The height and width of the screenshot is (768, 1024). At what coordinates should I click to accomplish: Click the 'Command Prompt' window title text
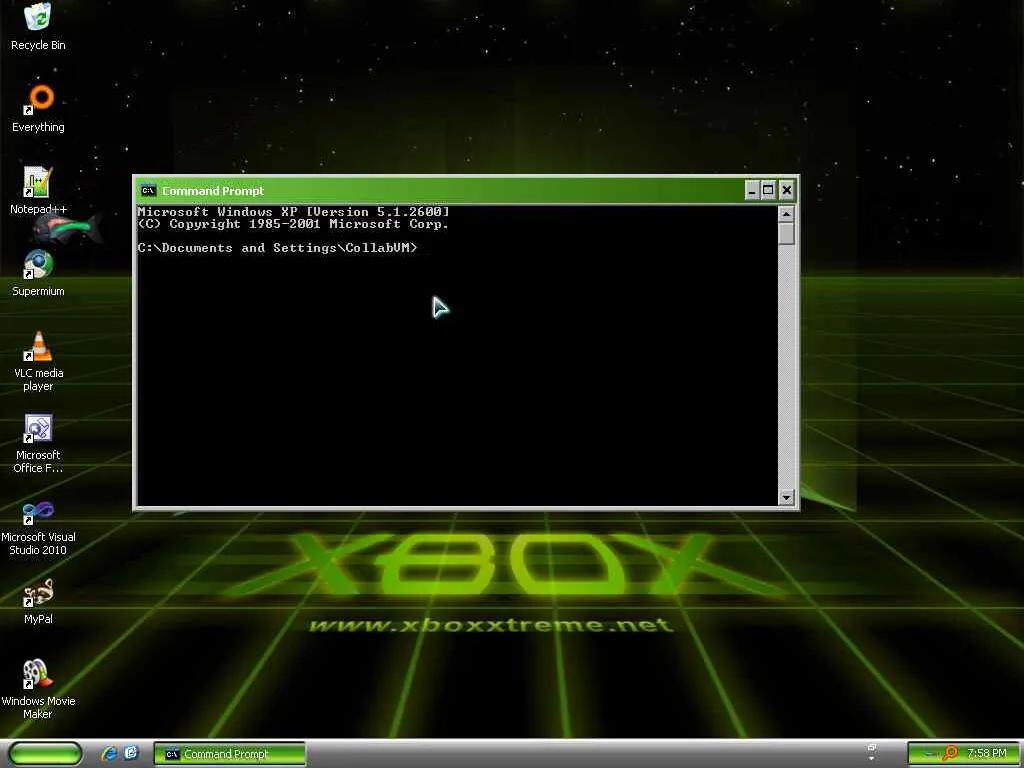[x=213, y=191]
